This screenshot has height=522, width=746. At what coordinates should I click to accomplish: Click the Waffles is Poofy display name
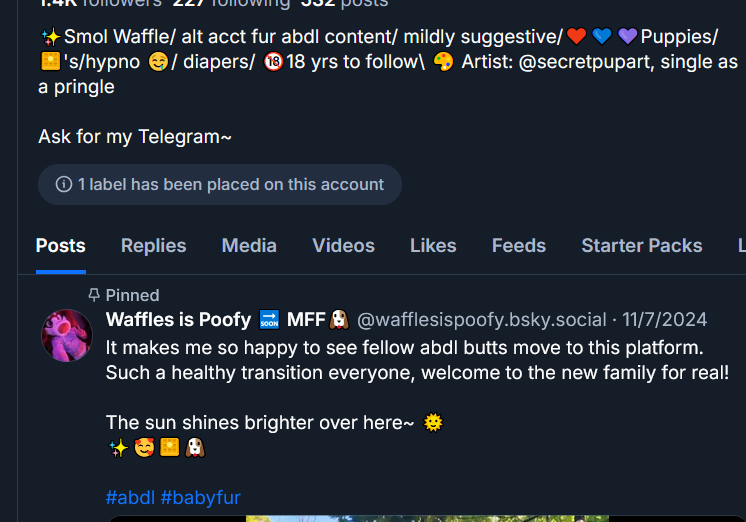coord(178,320)
